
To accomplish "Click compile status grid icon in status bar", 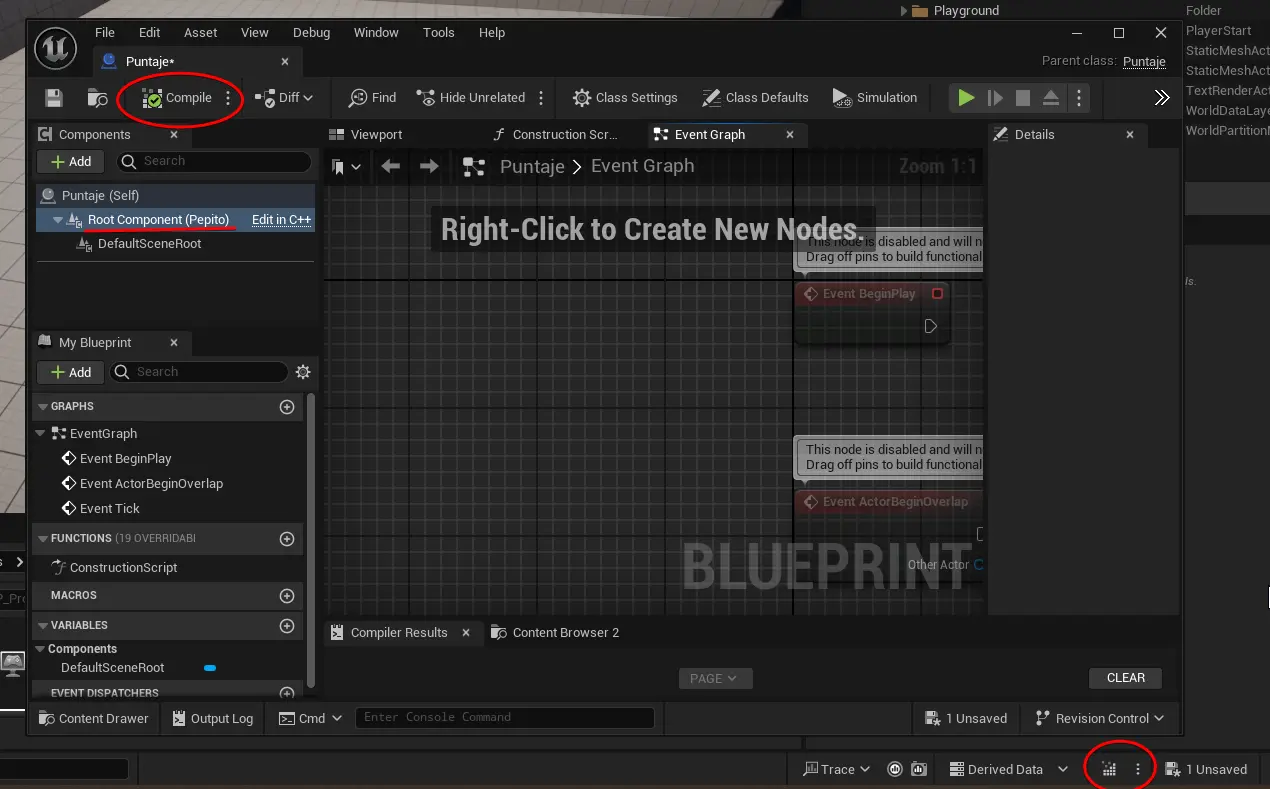I will [1109, 769].
